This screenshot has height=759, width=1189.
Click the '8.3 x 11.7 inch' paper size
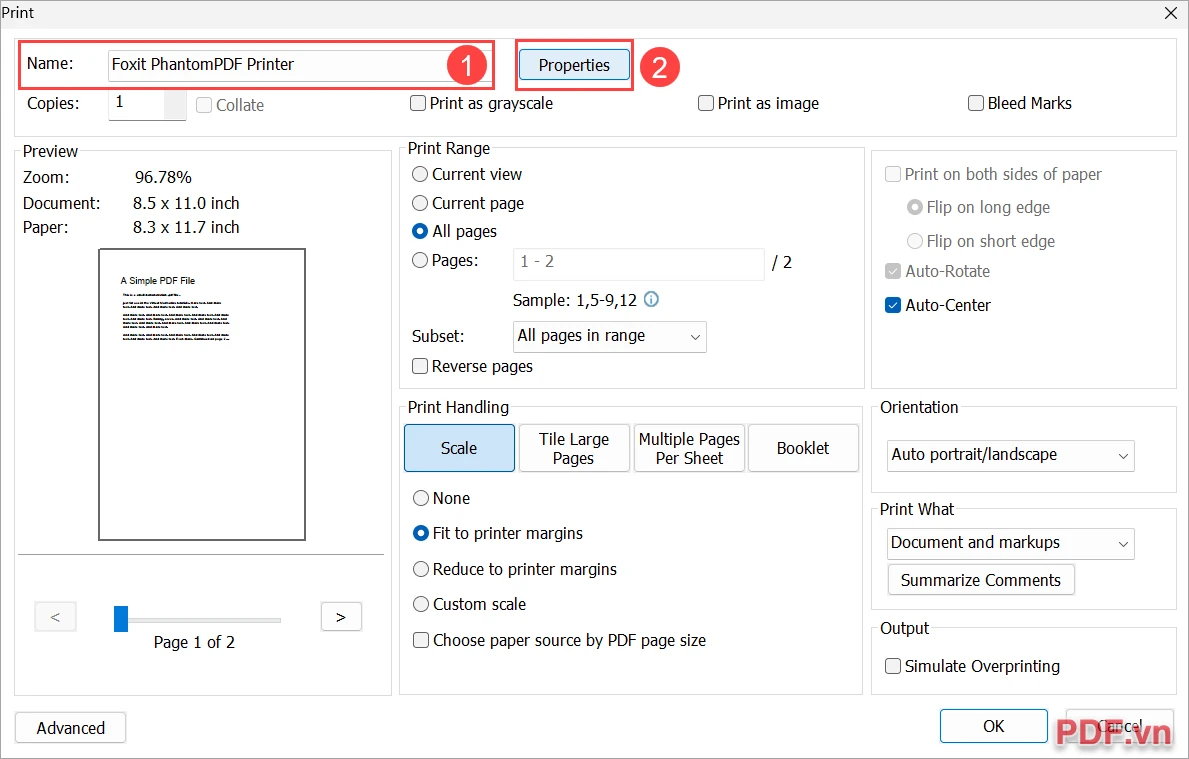tap(186, 227)
